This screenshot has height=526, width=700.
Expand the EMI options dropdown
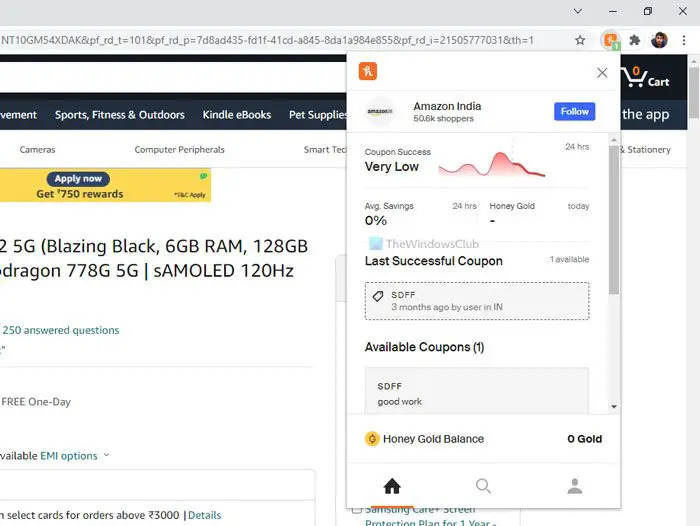tap(74, 455)
